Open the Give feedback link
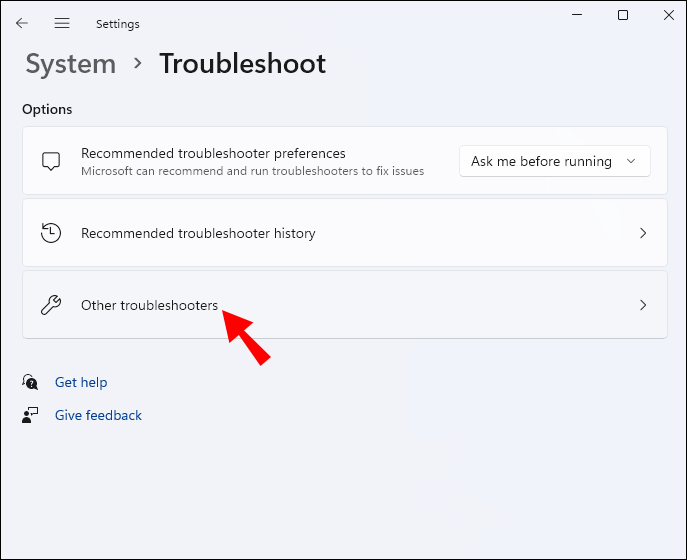Viewport: 687px width, 560px height. coord(98,415)
